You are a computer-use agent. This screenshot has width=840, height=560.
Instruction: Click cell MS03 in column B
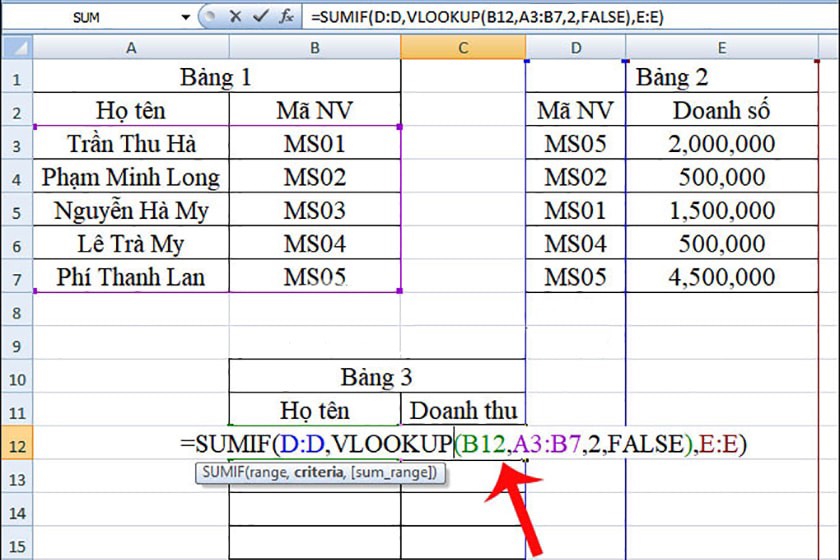314,210
